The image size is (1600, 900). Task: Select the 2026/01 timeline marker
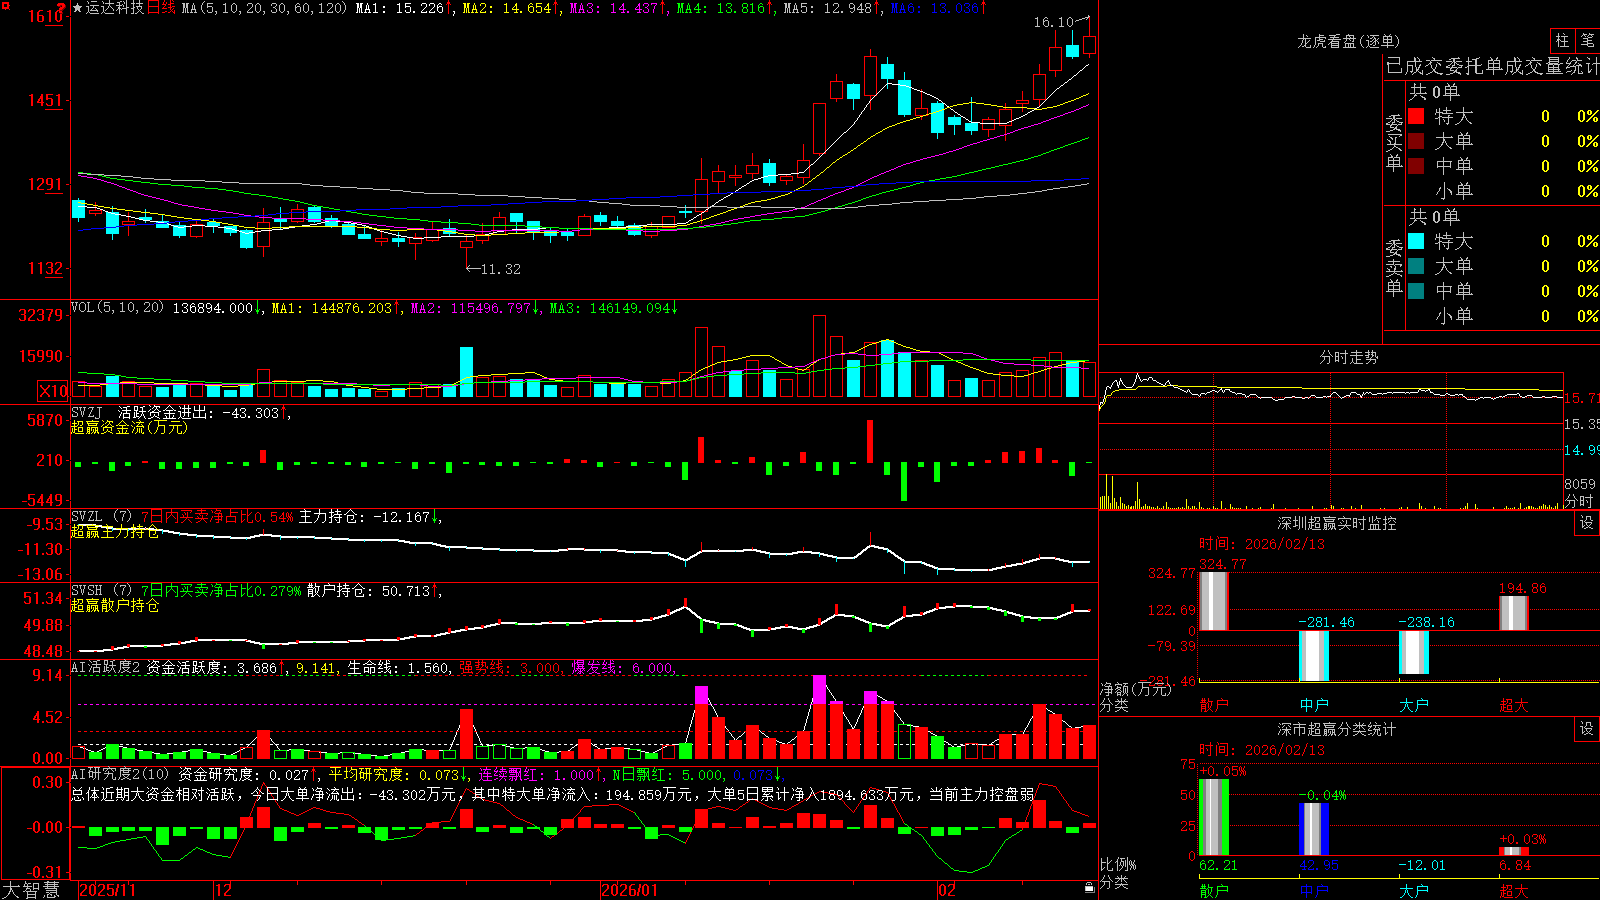630,890
